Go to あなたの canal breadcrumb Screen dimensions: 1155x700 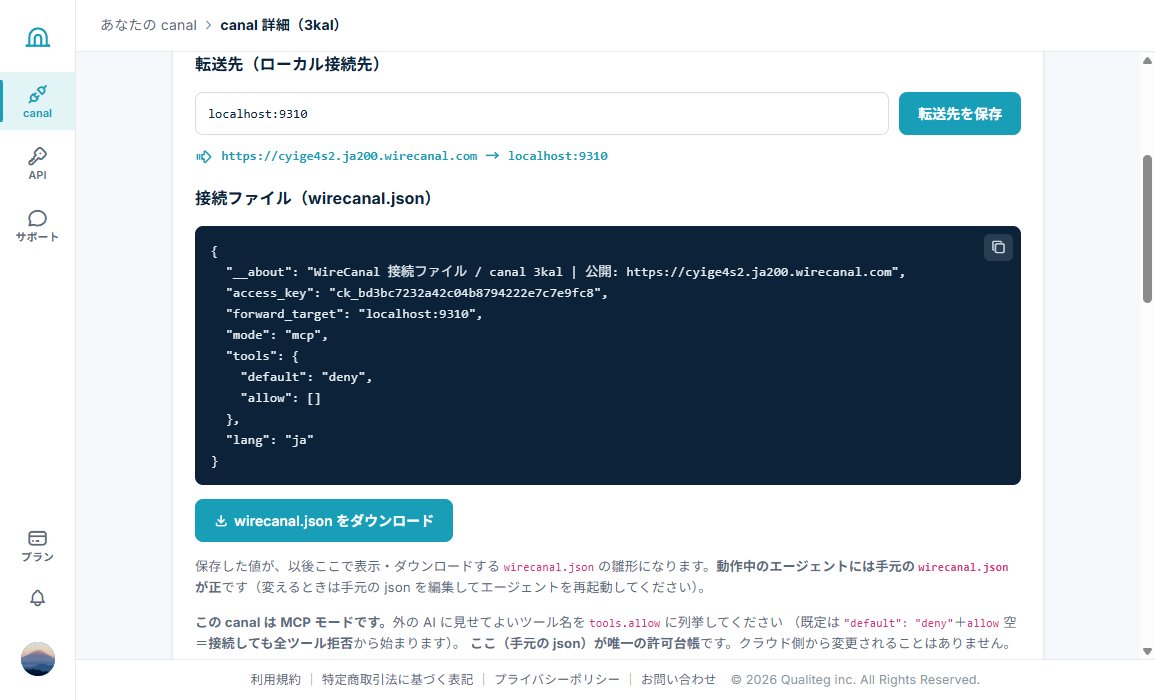click(x=149, y=25)
